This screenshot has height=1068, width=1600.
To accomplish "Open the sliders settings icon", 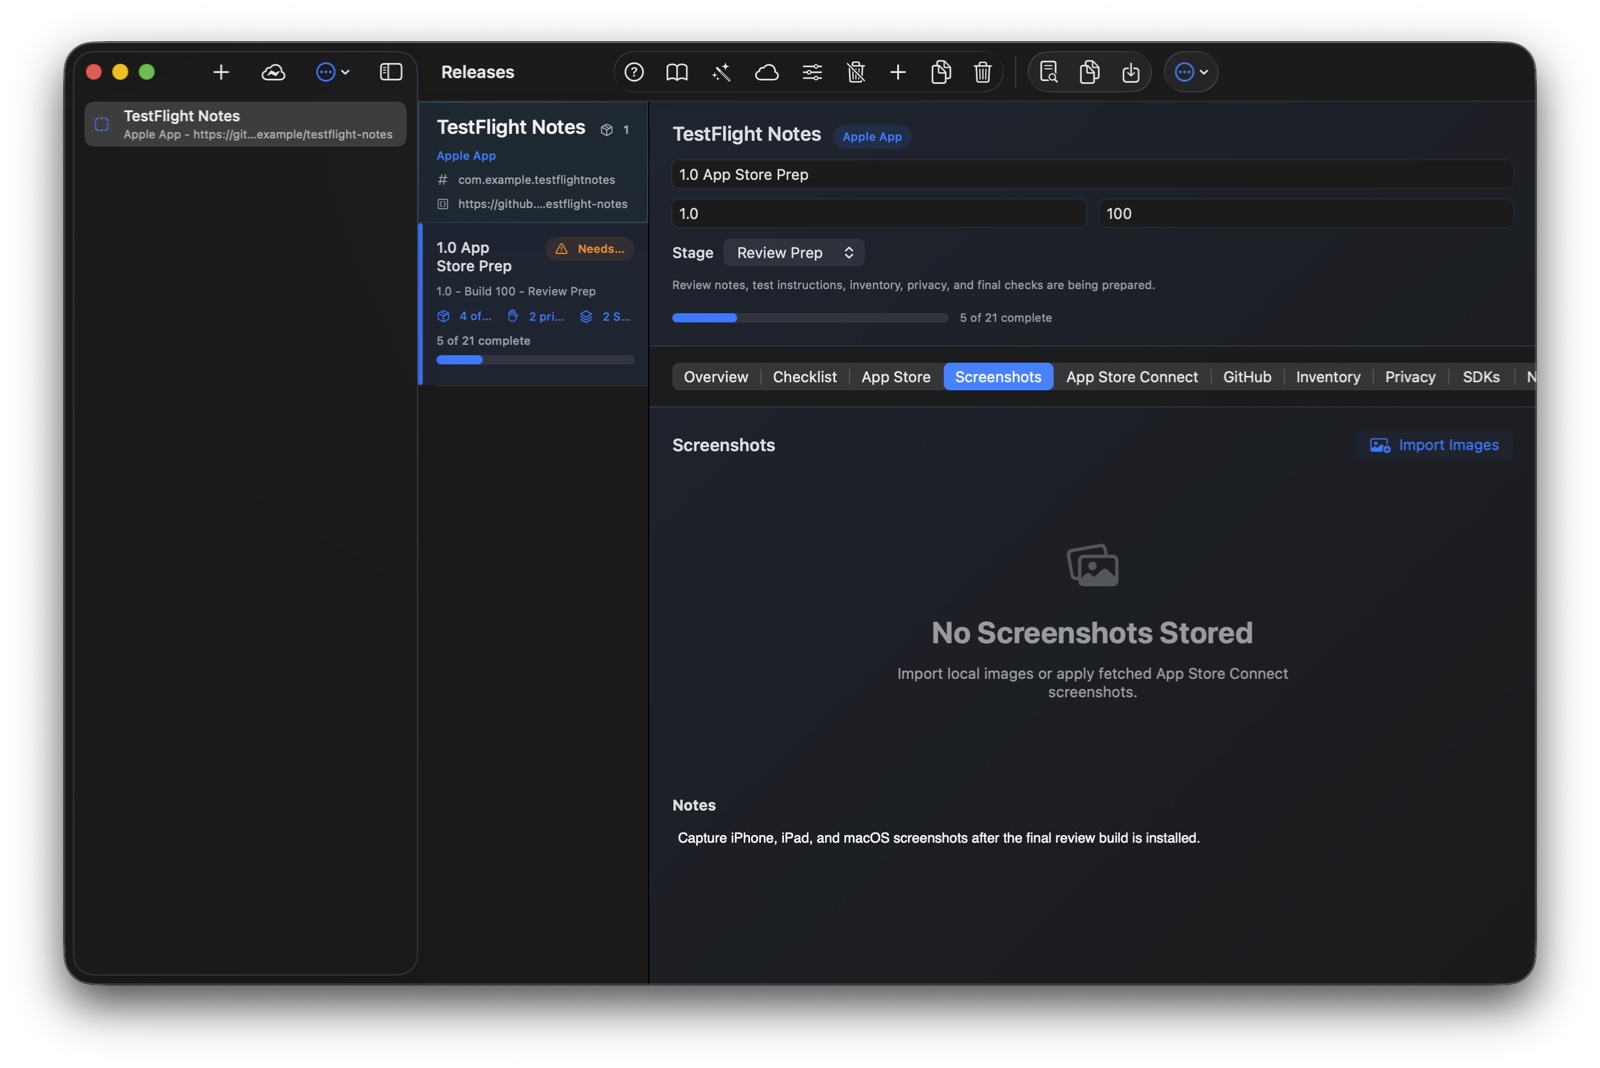I will (812, 72).
